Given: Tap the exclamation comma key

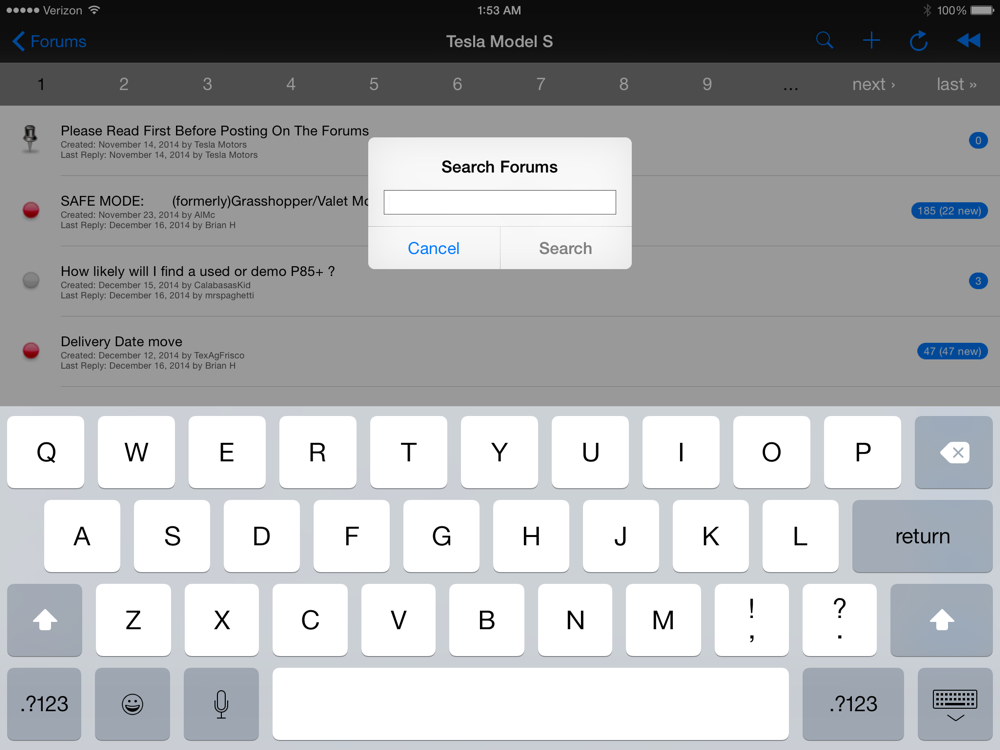Looking at the screenshot, I should (x=752, y=620).
